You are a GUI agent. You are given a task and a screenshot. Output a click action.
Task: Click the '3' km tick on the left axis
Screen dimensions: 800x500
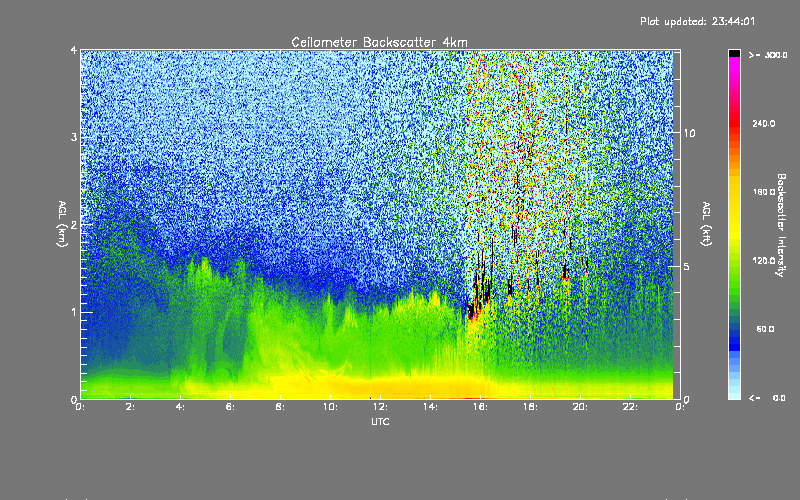73,137
